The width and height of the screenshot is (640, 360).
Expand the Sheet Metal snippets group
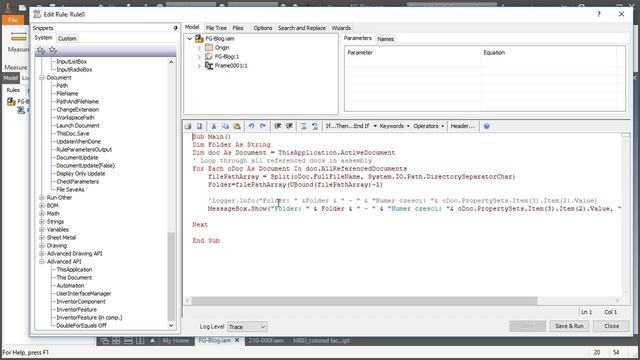click(42, 238)
